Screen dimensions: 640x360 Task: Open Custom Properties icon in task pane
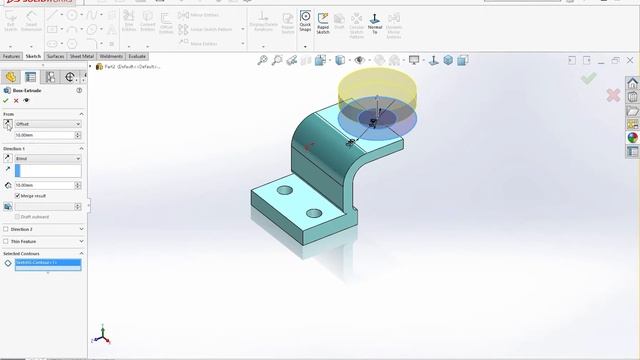tap(632, 151)
